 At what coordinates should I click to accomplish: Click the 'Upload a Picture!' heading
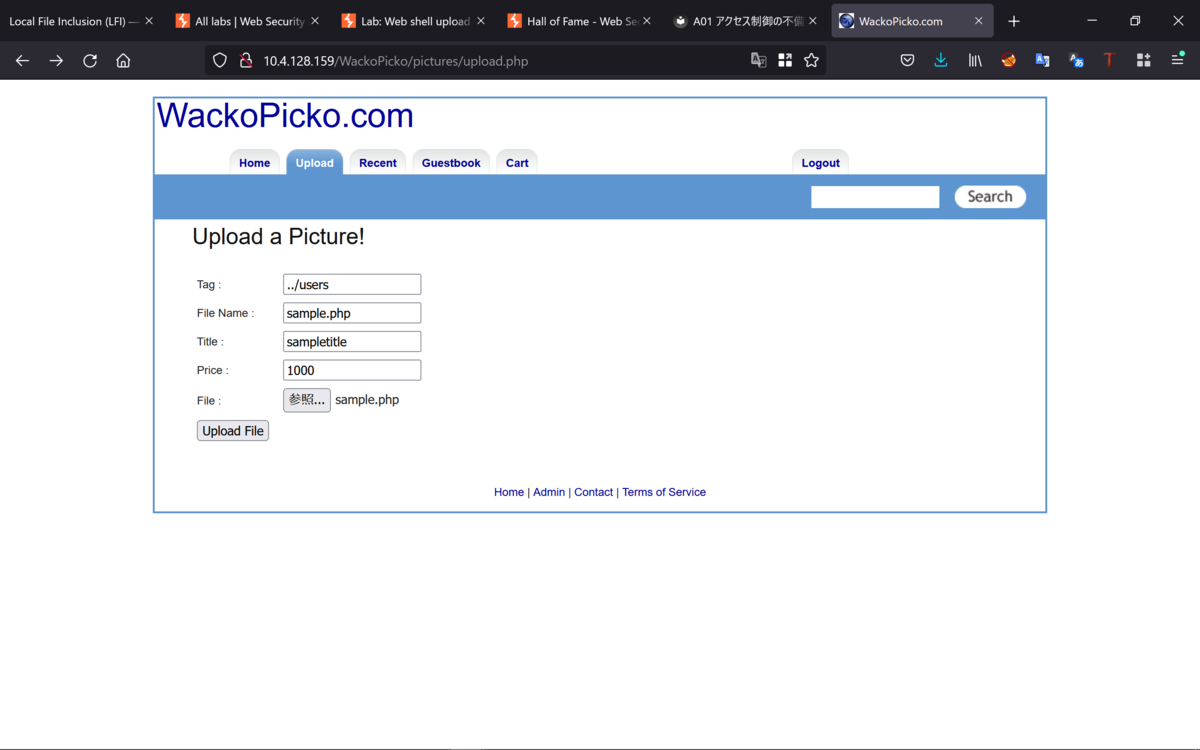click(278, 237)
